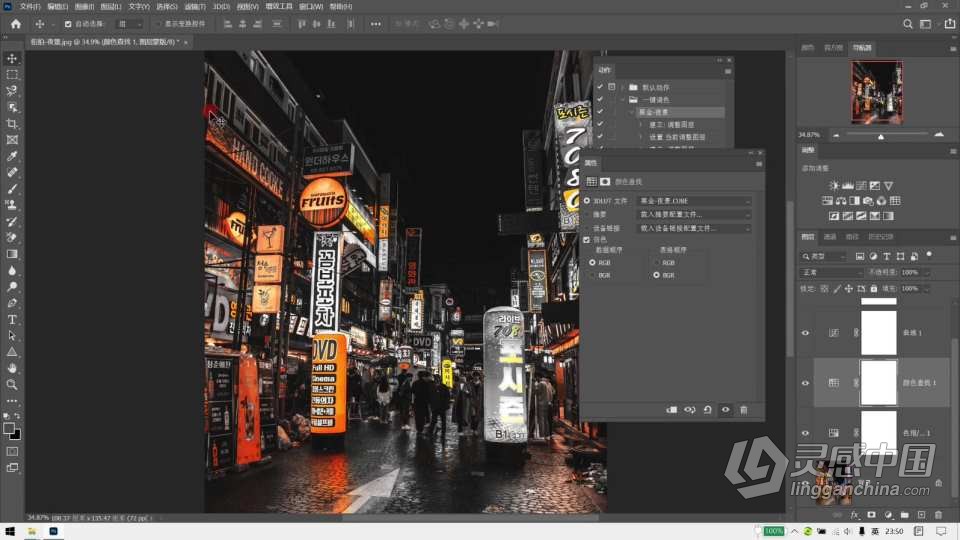Select the Rectangular Marquee tool
This screenshot has width=960, height=540.
pyautogui.click(x=12, y=75)
